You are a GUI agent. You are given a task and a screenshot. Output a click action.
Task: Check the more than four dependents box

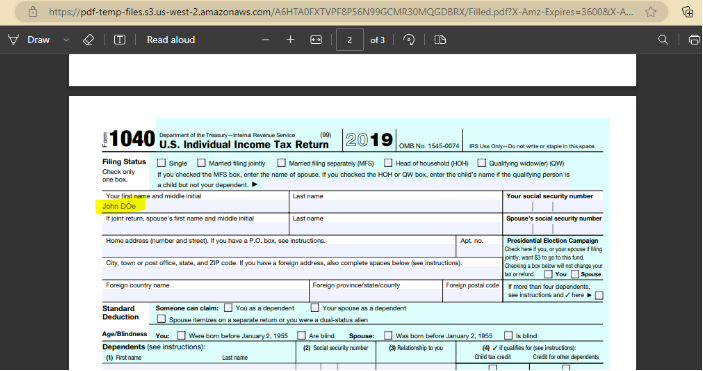599,295
